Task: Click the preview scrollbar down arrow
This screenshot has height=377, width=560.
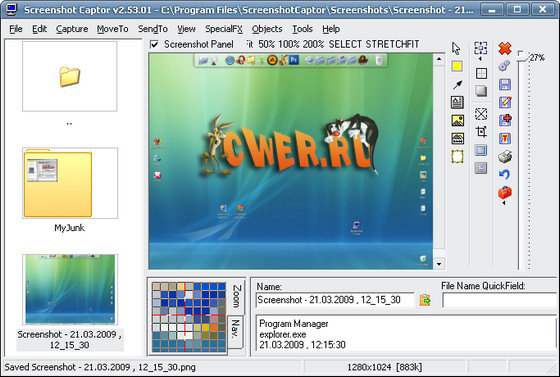Action: click(x=439, y=264)
